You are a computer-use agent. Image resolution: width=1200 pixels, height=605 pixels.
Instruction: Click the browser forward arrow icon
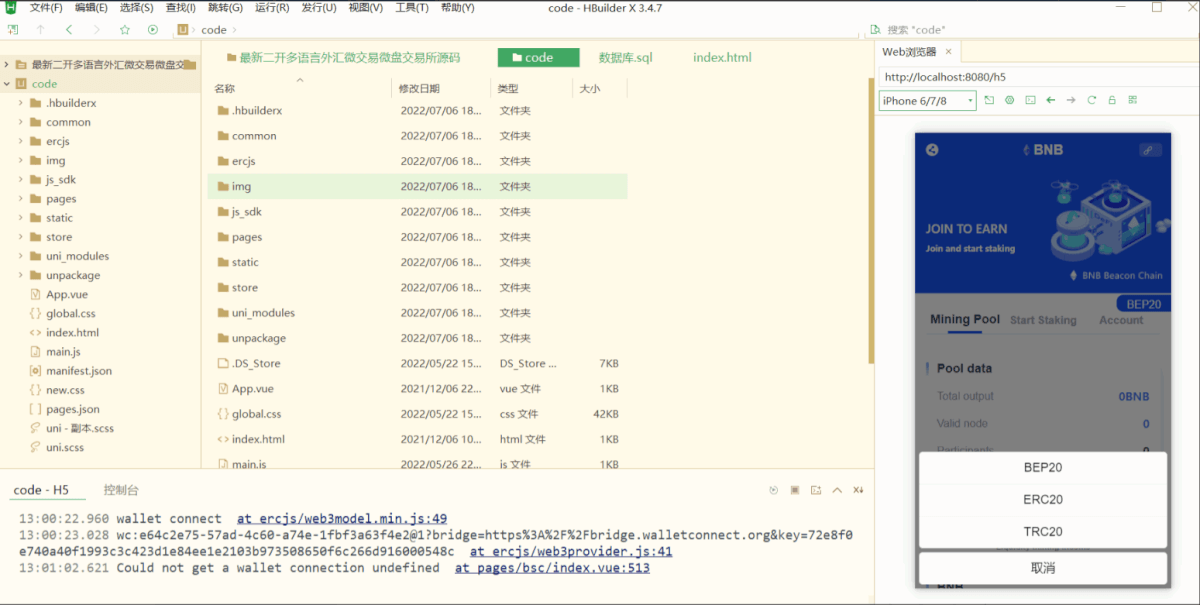[1071, 100]
